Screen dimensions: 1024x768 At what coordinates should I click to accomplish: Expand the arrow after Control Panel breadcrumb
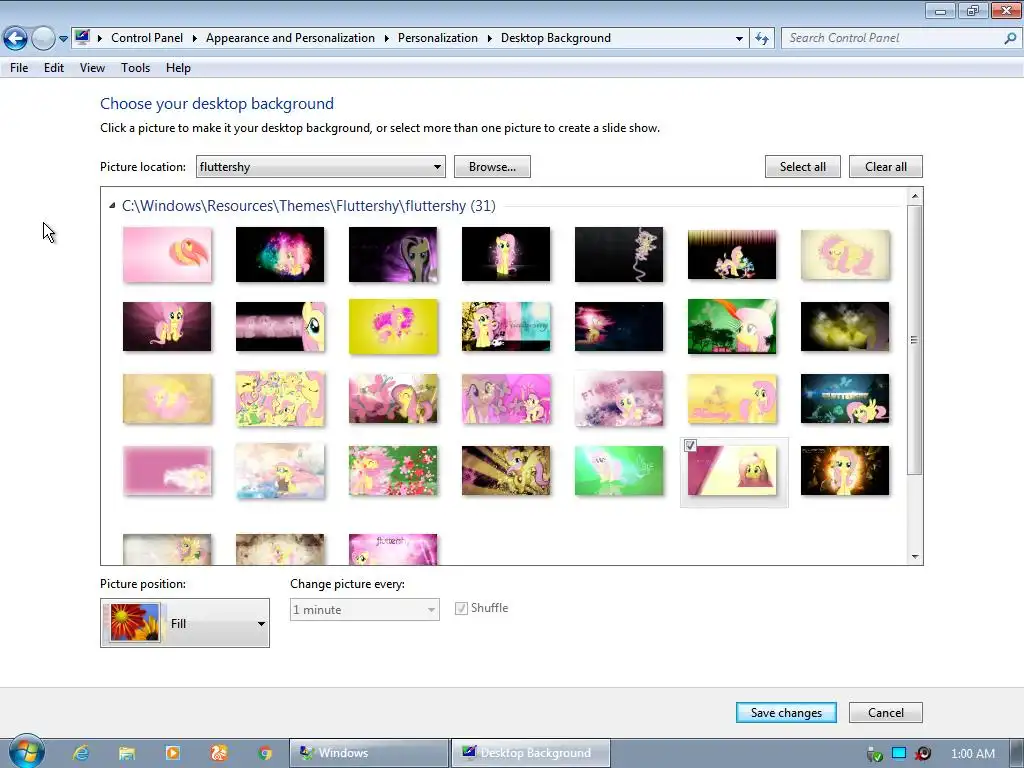(x=195, y=38)
